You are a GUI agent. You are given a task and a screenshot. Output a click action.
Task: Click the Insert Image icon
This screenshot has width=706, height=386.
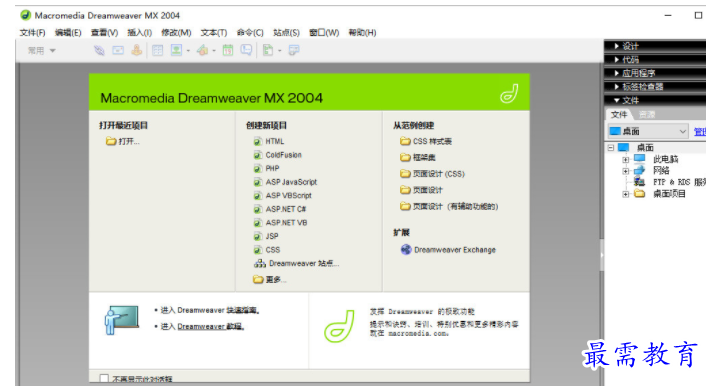tap(176, 50)
